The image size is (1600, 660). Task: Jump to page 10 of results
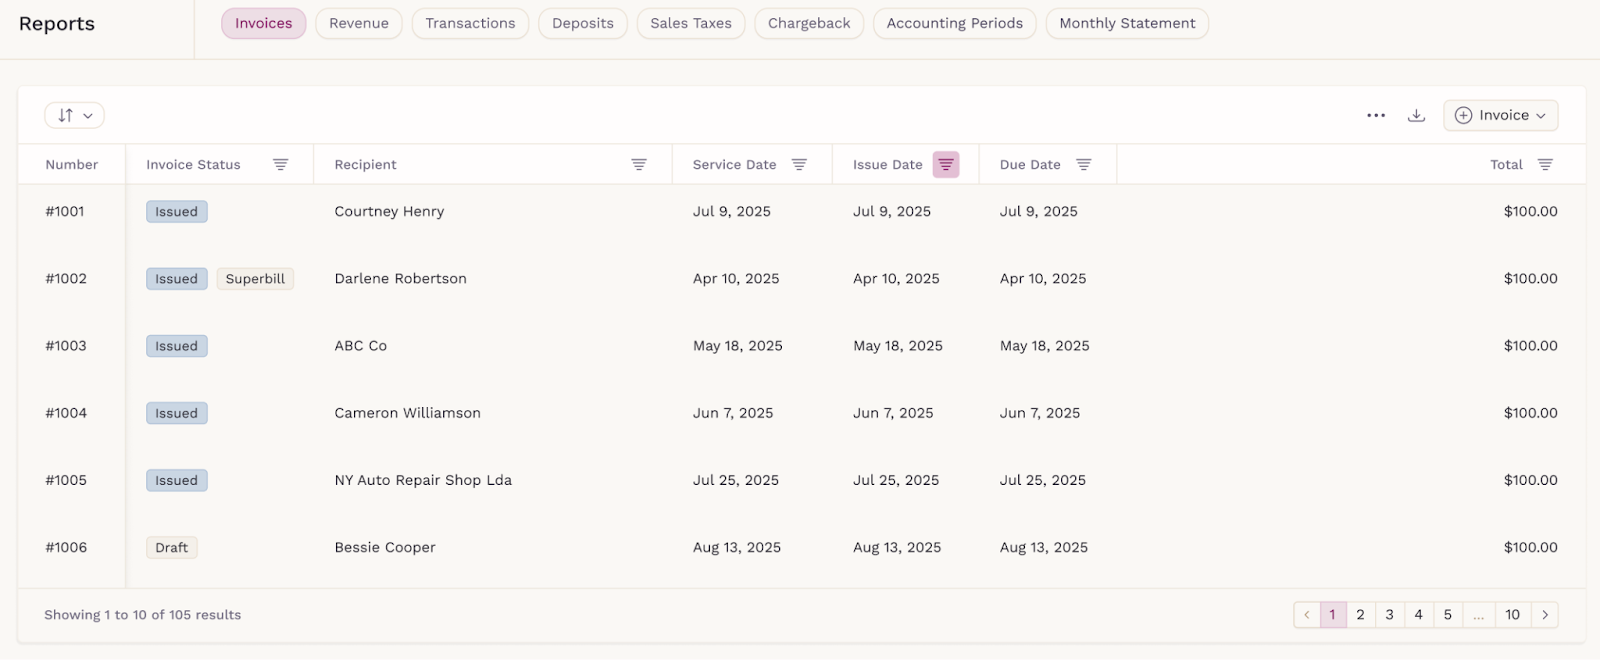pyautogui.click(x=1512, y=615)
